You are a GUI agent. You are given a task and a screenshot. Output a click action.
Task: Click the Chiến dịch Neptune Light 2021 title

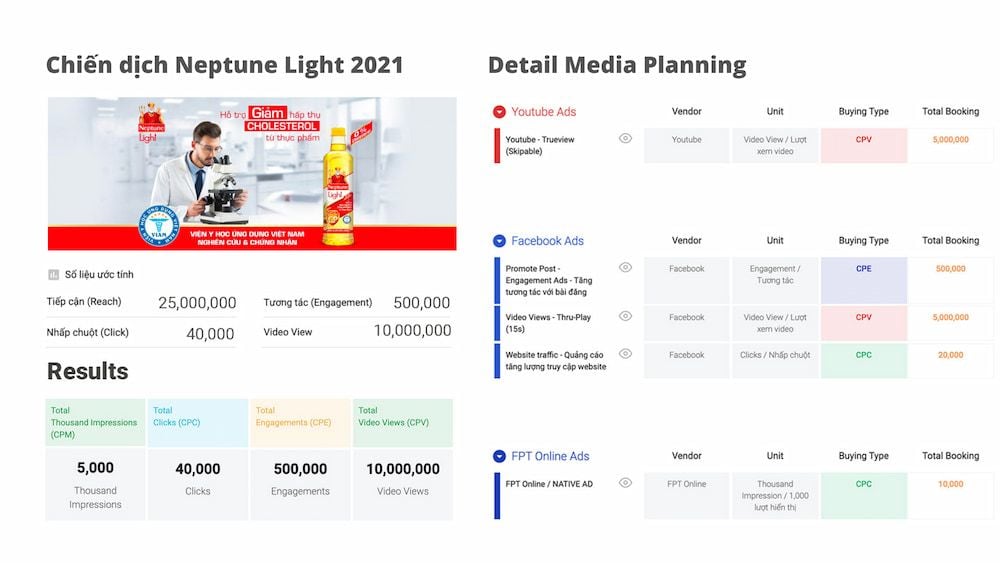point(224,65)
